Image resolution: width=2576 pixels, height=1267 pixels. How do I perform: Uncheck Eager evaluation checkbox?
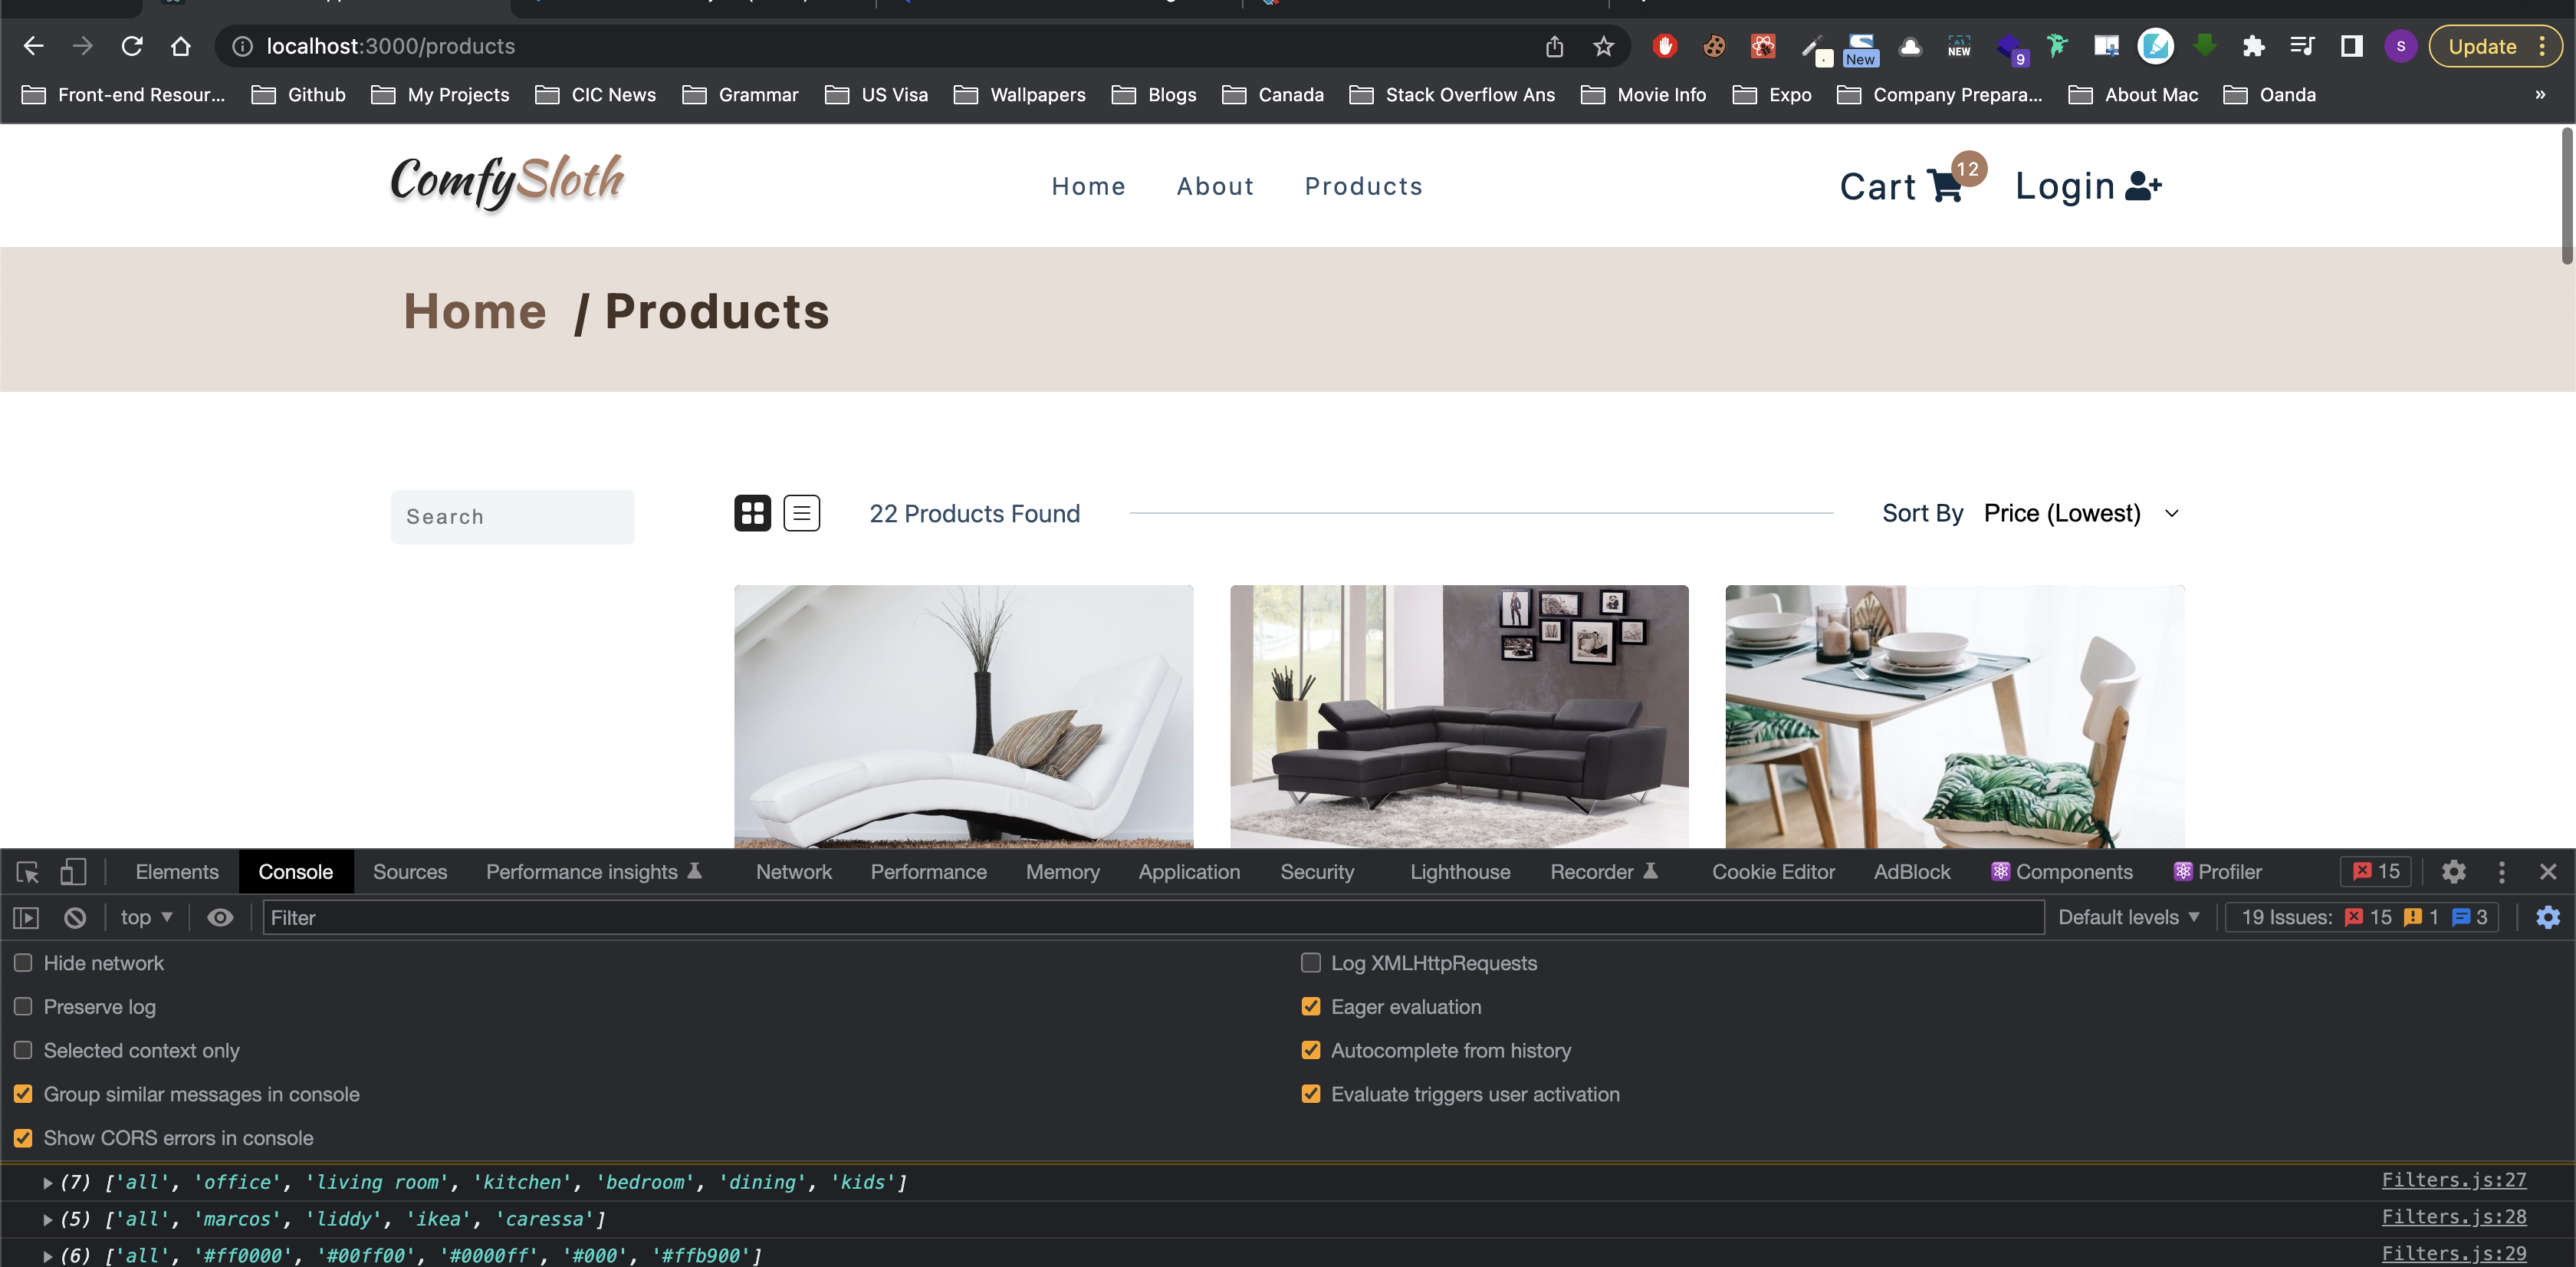click(1310, 1007)
